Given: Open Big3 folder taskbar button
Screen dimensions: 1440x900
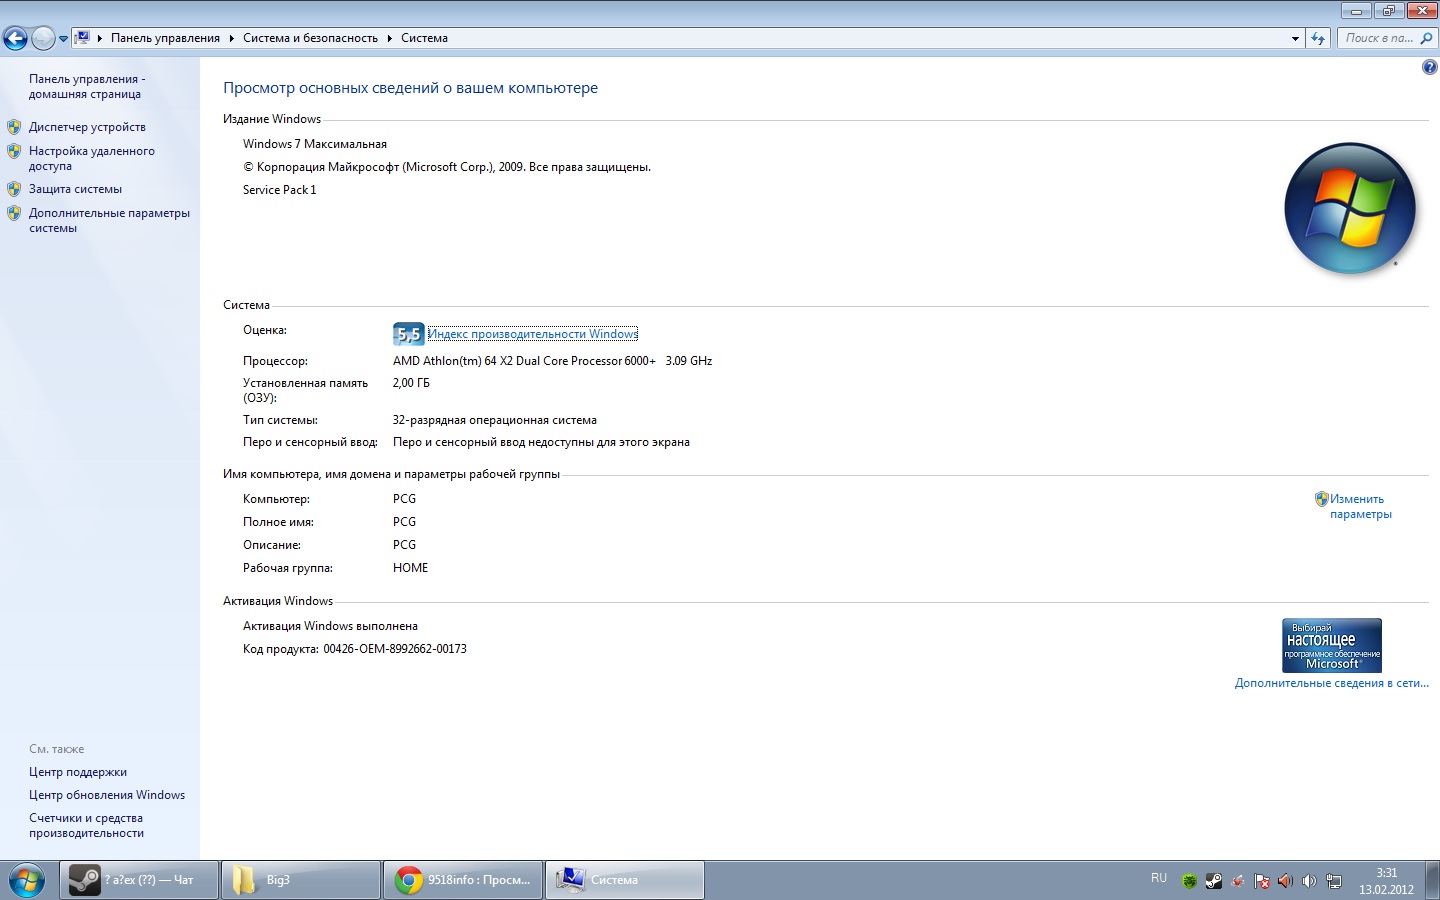Looking at the screenshot, I should 301,880.
